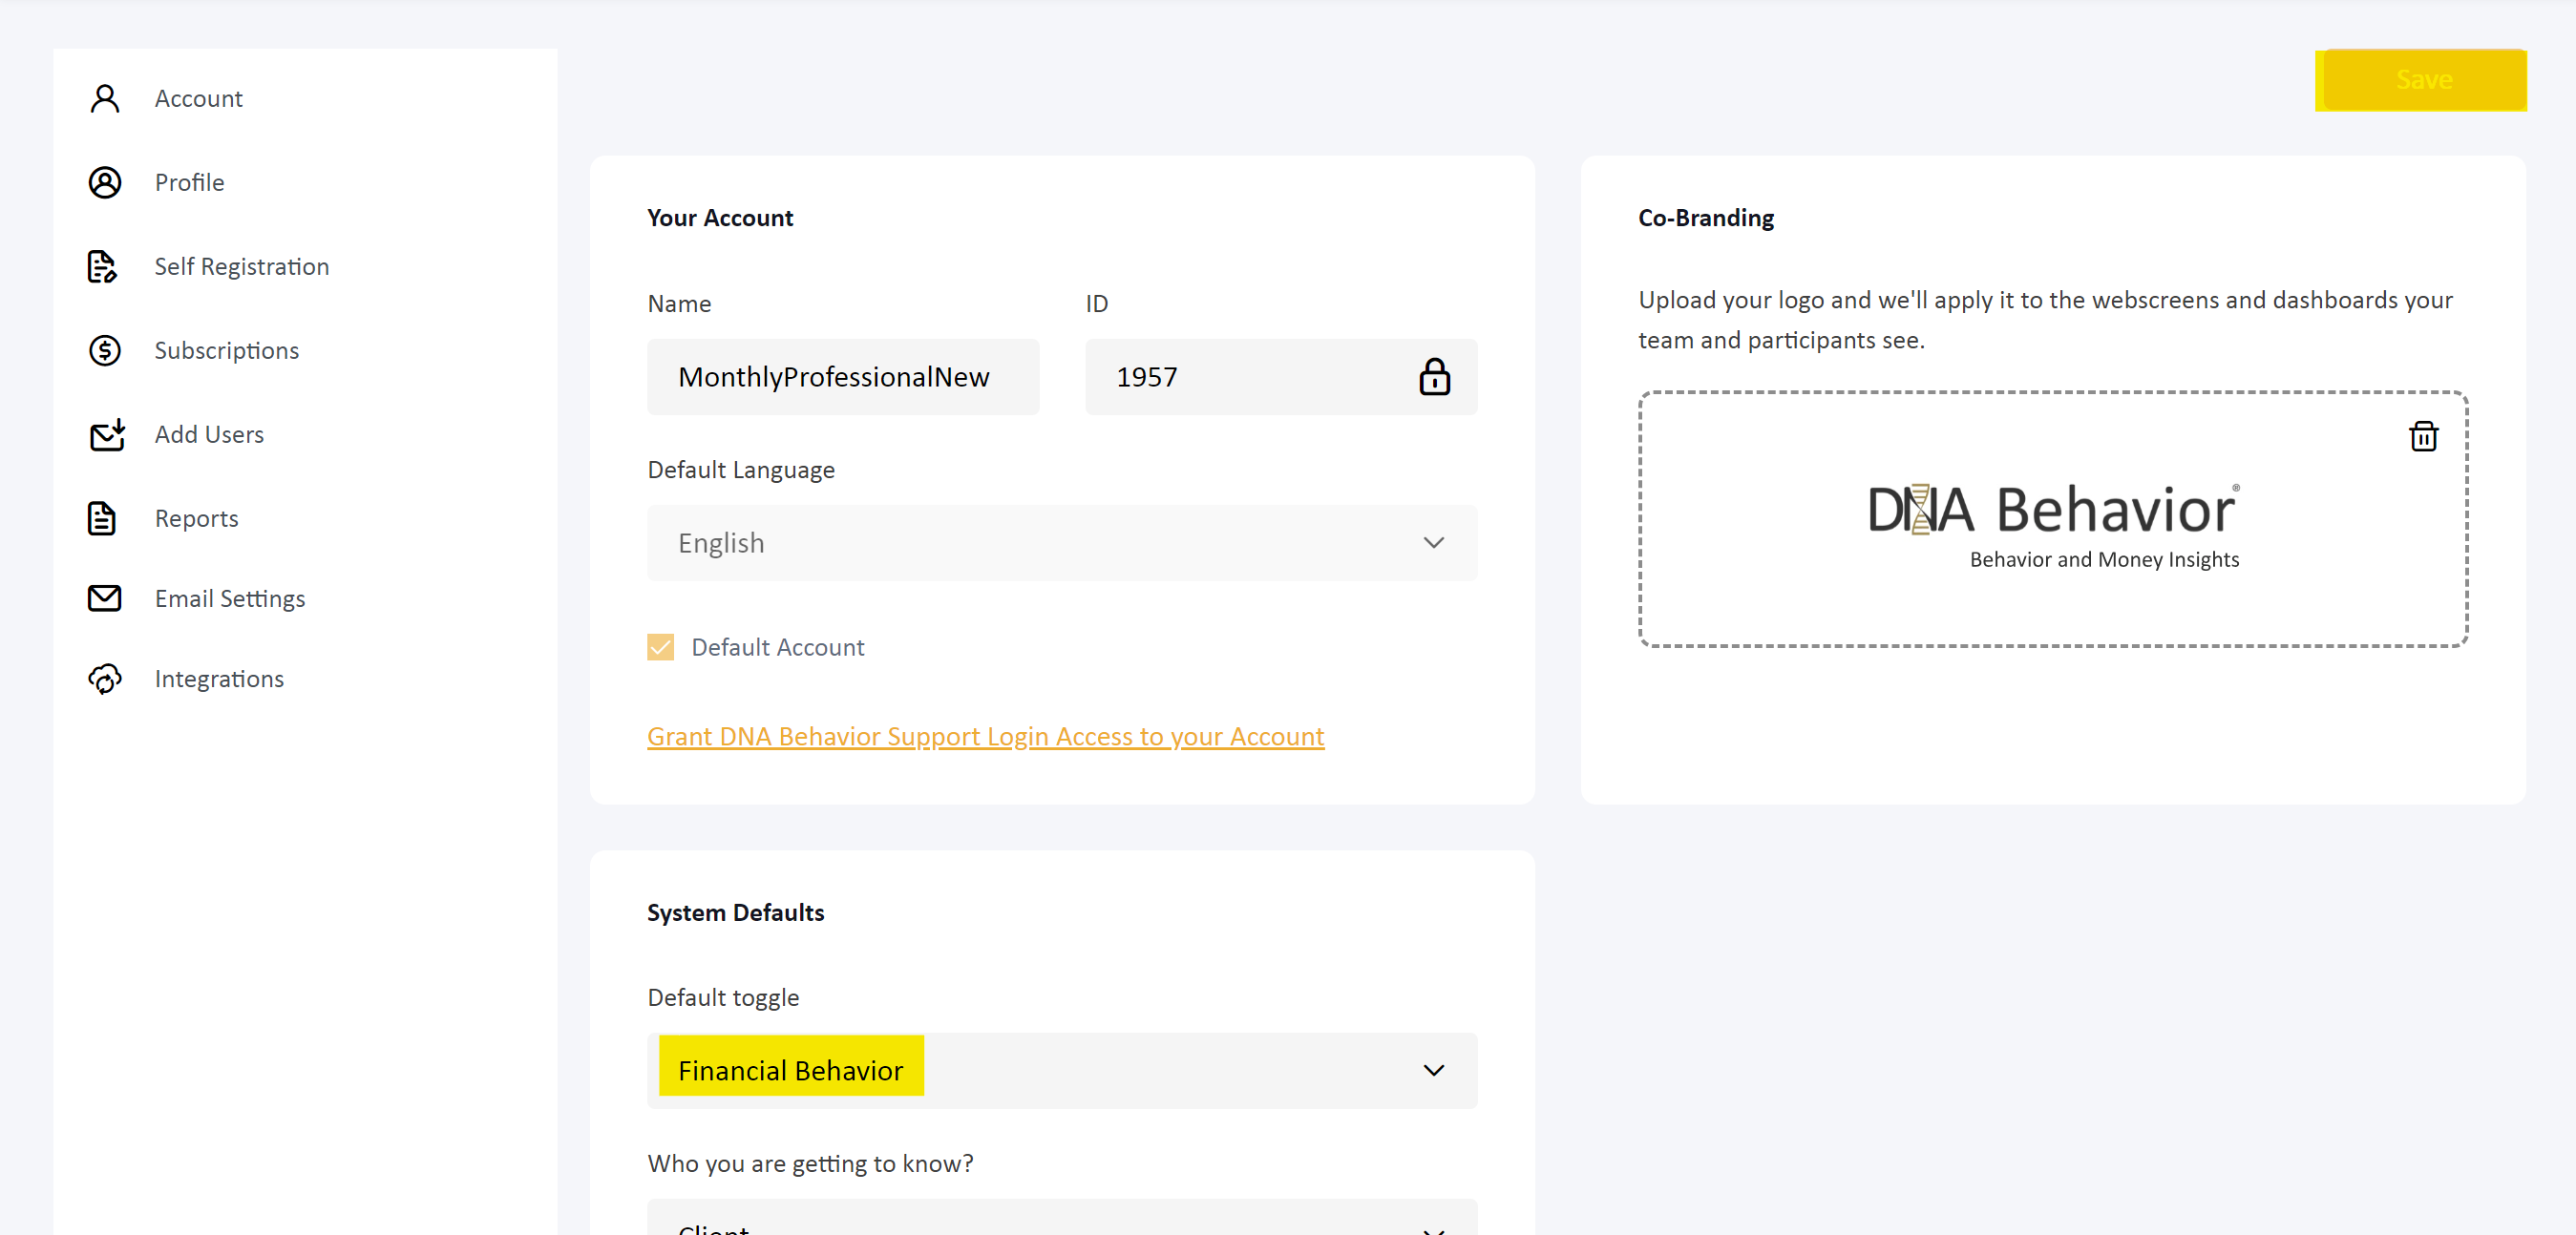Click the Reports document icon
The height and width of the screenshot is (1235, 2576).
point(102,518)
